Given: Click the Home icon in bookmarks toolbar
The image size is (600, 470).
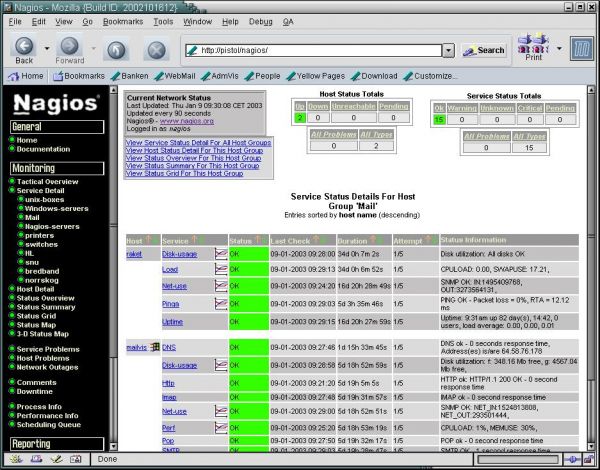Looking at the screenshot, I should click(x=26, y=75).
